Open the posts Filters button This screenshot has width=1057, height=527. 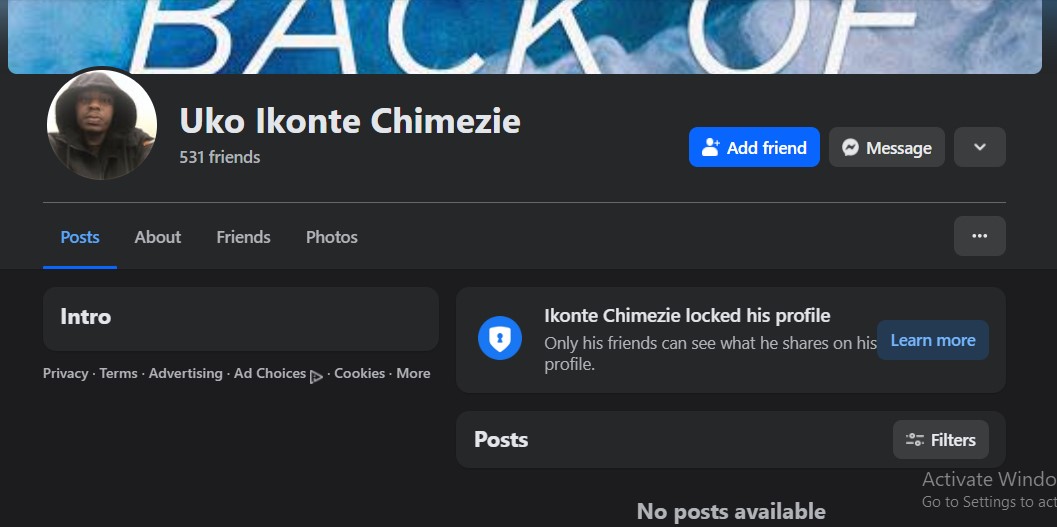pos(940,440)
